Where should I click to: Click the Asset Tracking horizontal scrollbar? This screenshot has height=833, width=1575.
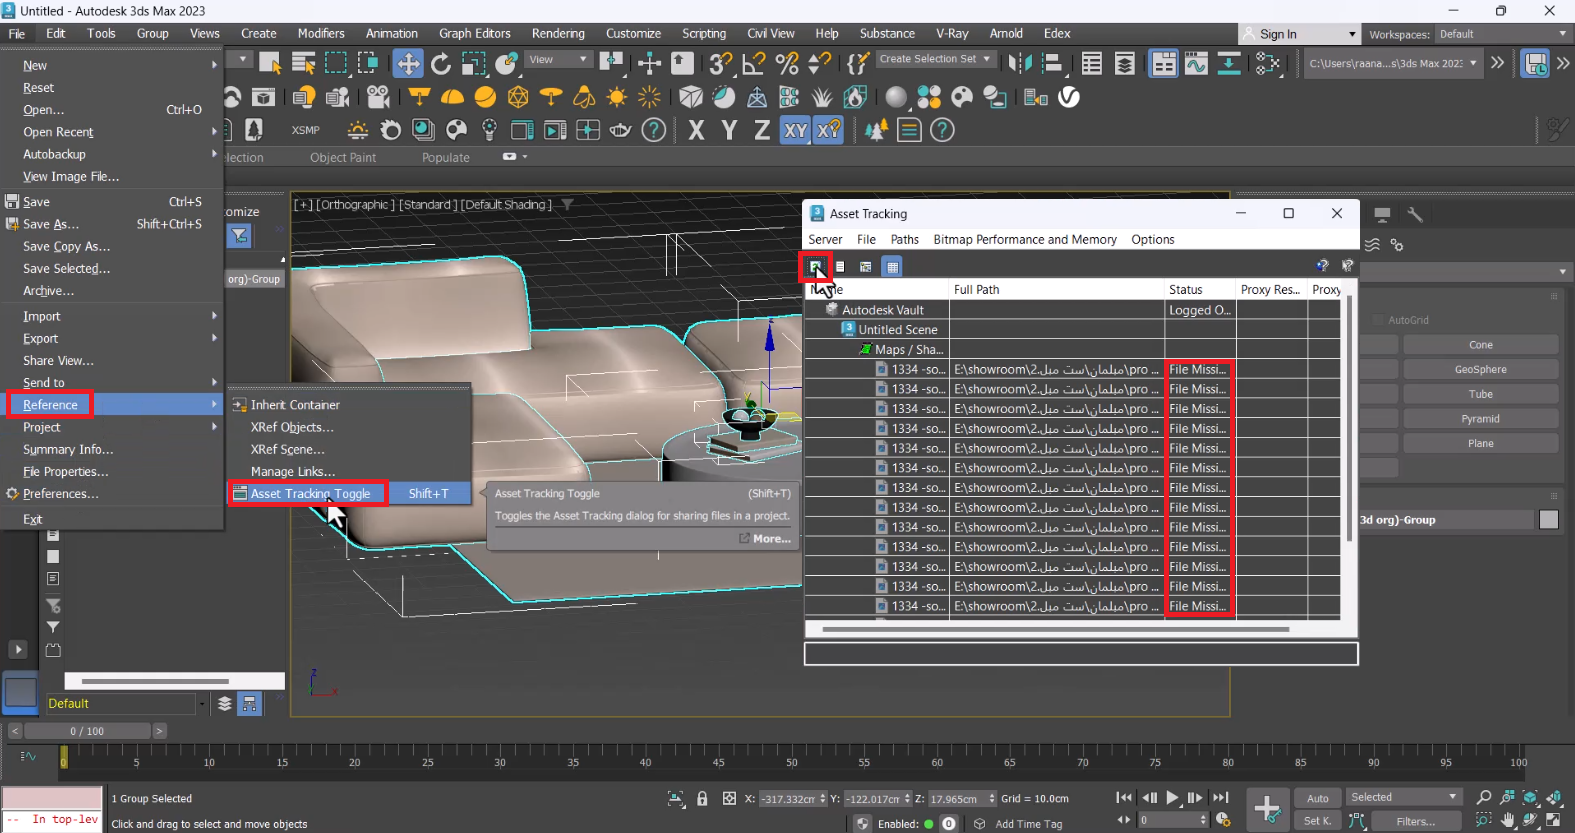[x=1055, y=629]
